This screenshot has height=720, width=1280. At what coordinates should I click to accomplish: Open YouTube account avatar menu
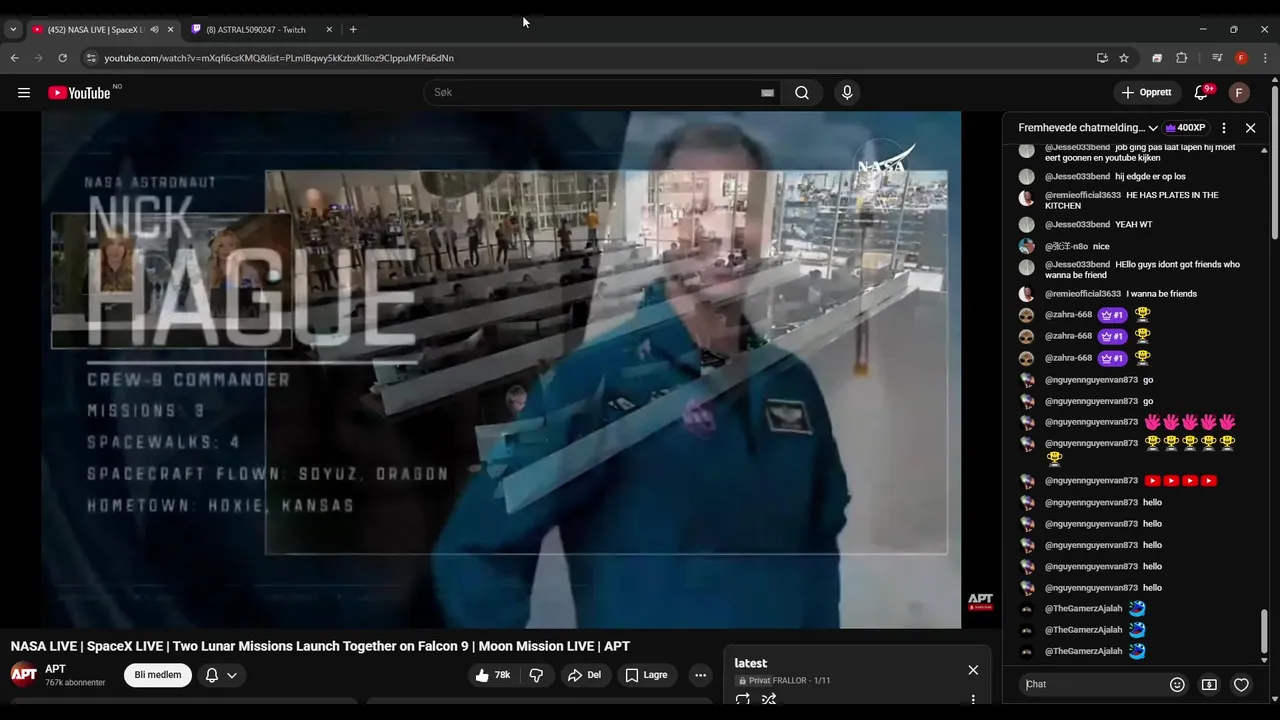tap(1239, 93)
